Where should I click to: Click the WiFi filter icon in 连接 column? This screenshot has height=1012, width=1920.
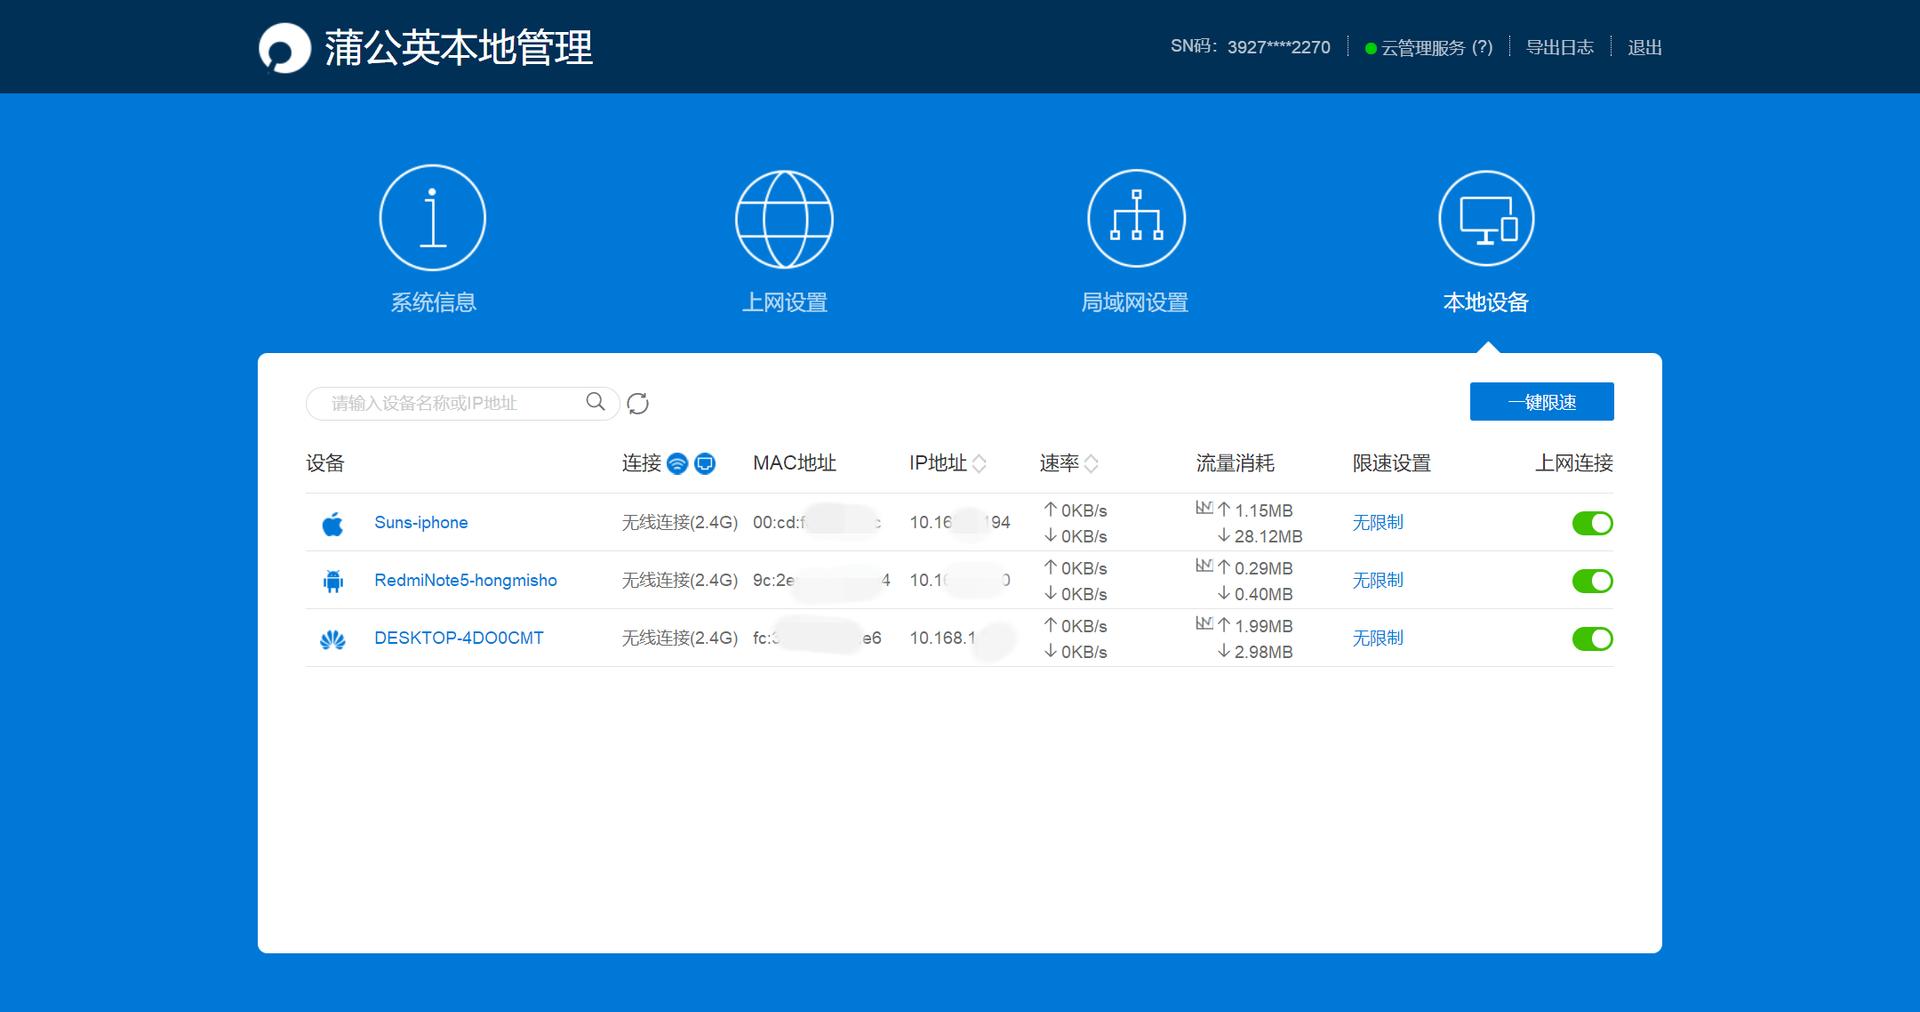[x=677, y=463]
